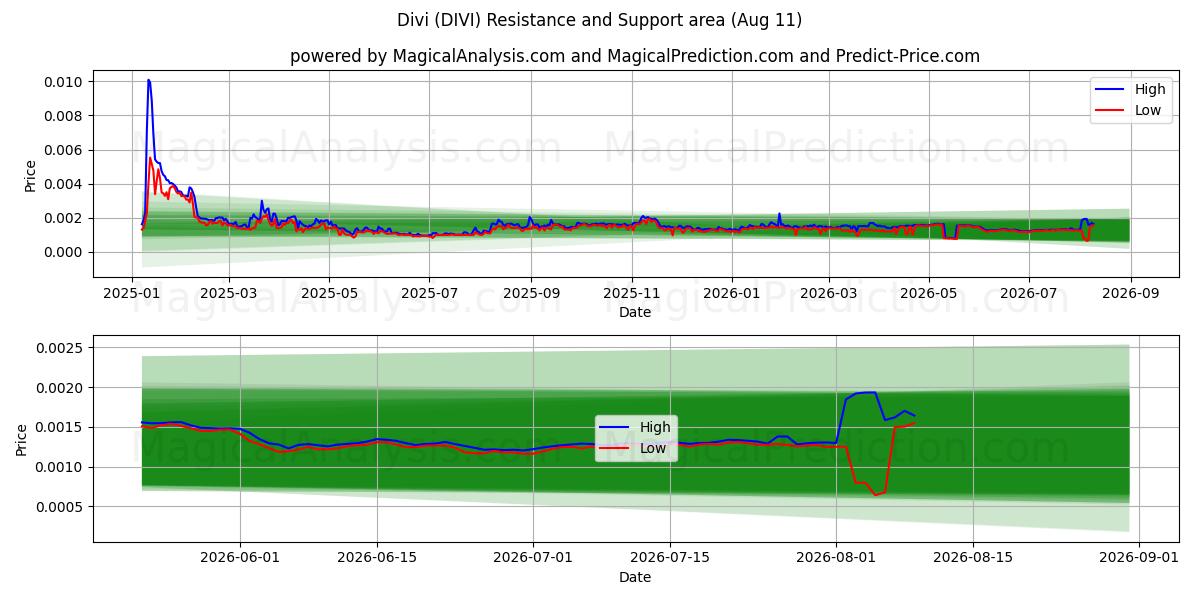
Task: Click the bottom x-axis date '2026-06-01'
Action: point(240,559)
